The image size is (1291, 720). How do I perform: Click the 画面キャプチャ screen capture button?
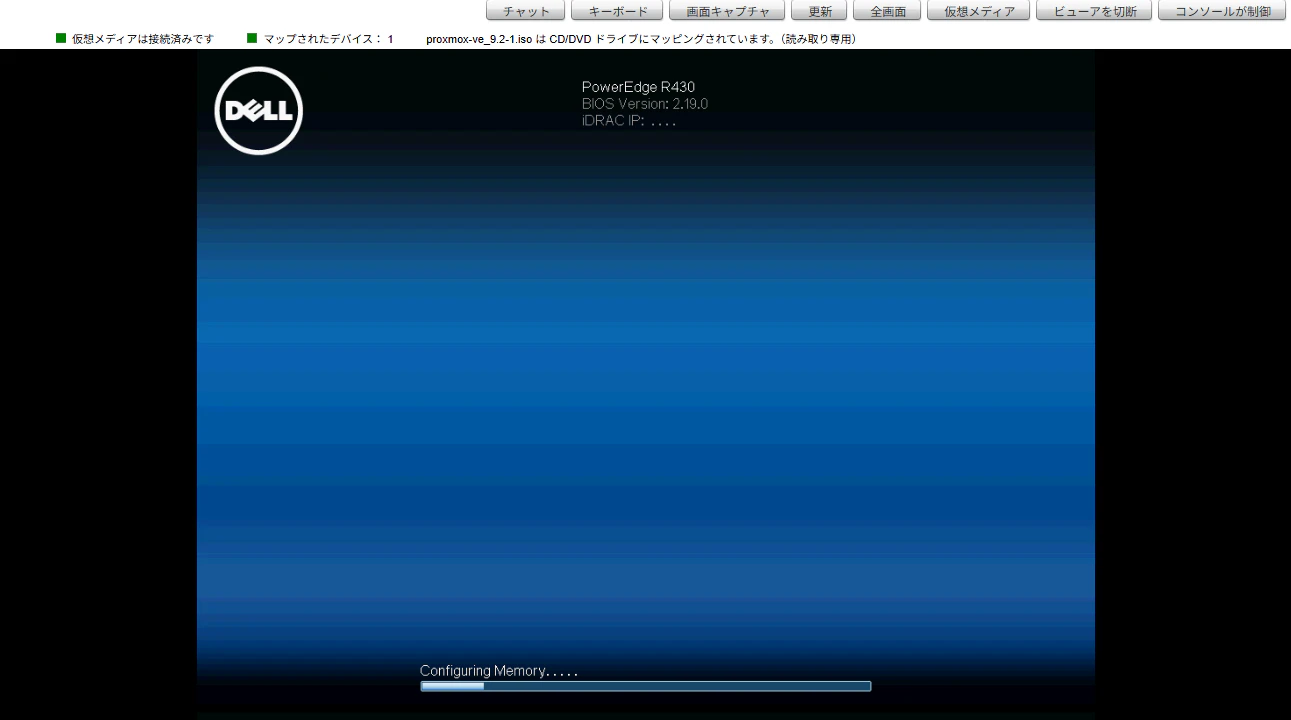coord(727,11)
